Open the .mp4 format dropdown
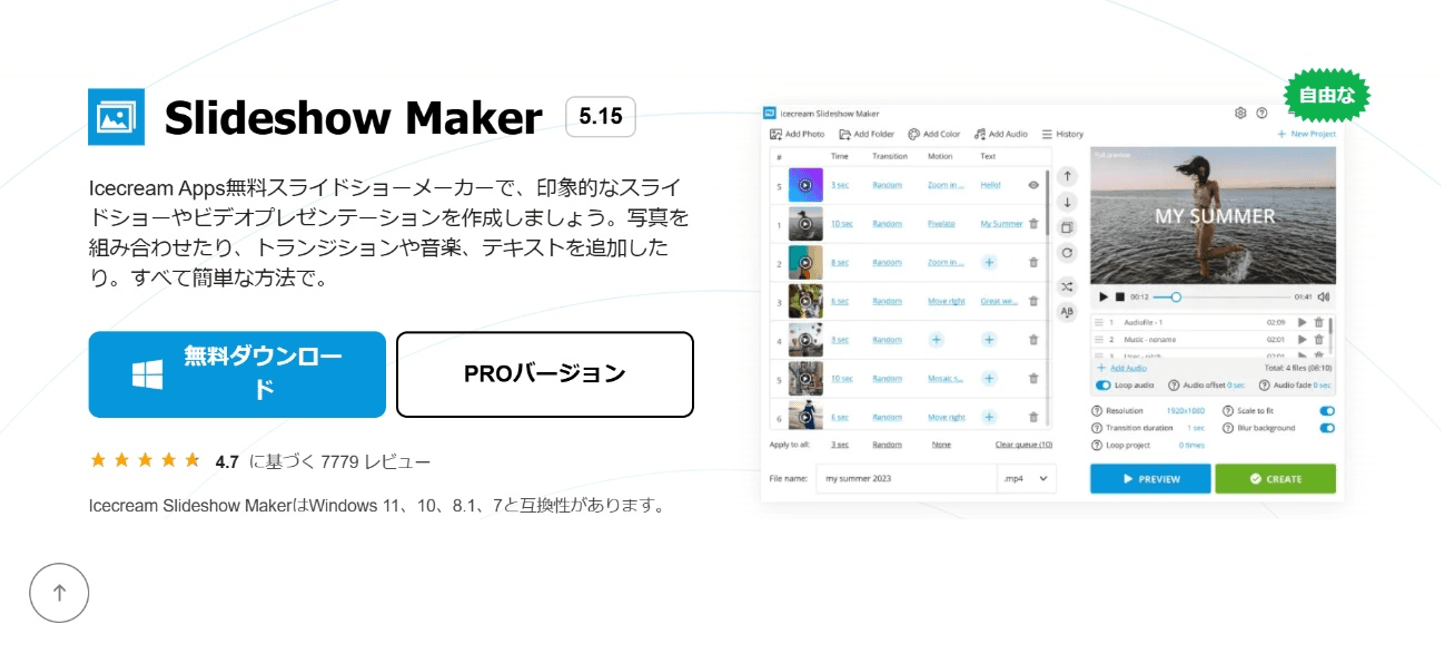This screenshot has width=1441, height=645. (x=1027, y=479)
